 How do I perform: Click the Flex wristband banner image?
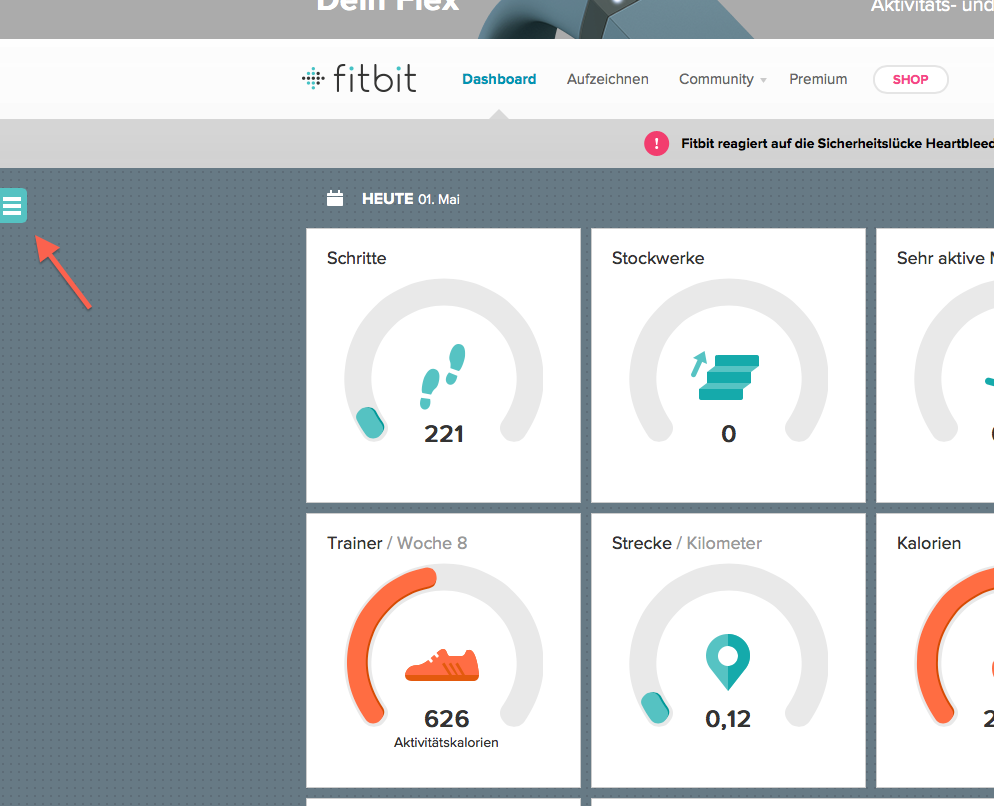click(615, 19)
